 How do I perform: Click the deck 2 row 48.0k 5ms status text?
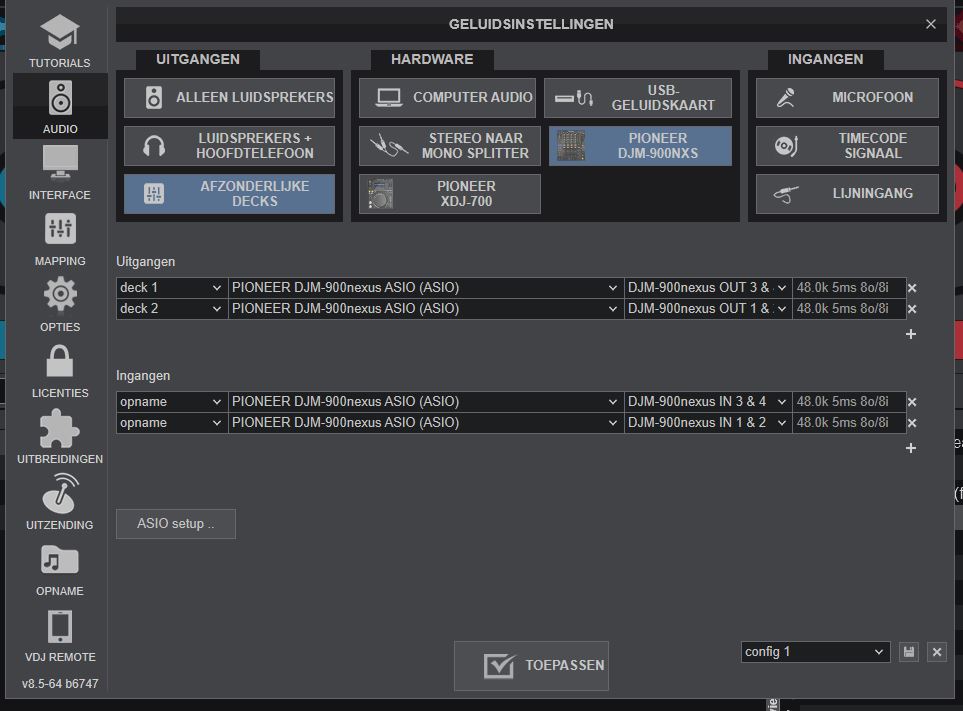pos(843,308)
